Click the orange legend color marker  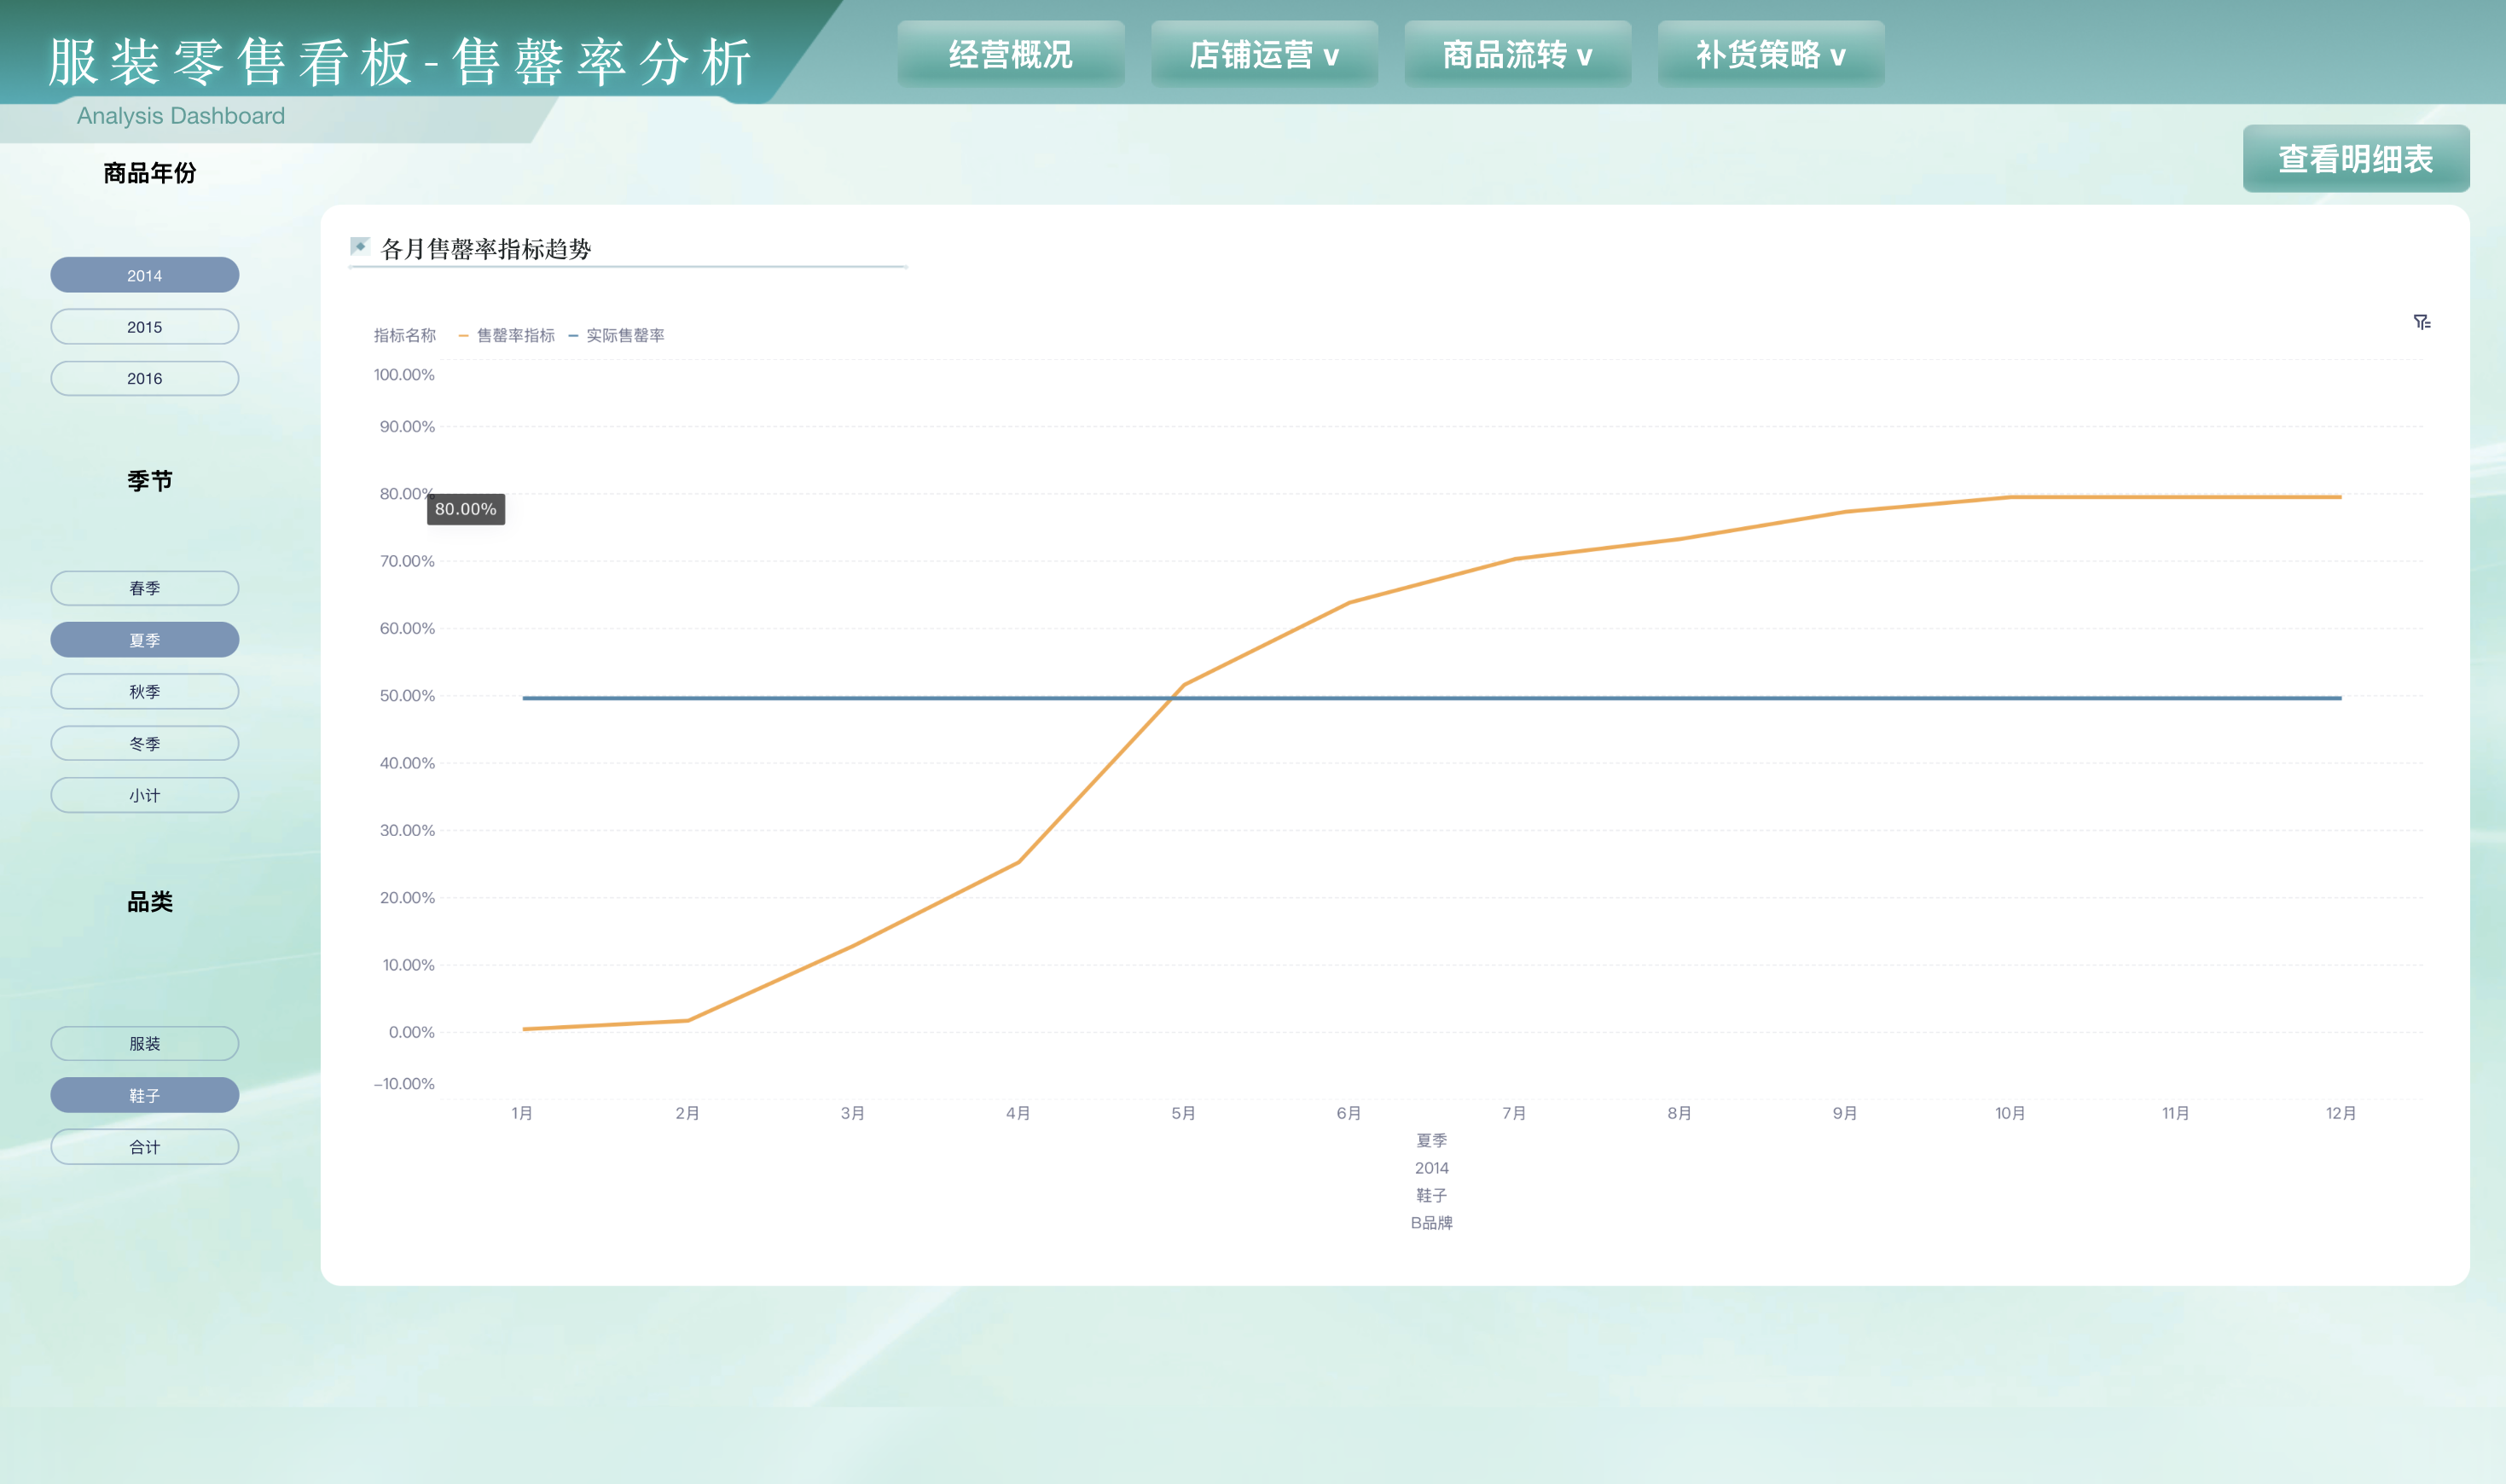463,335
